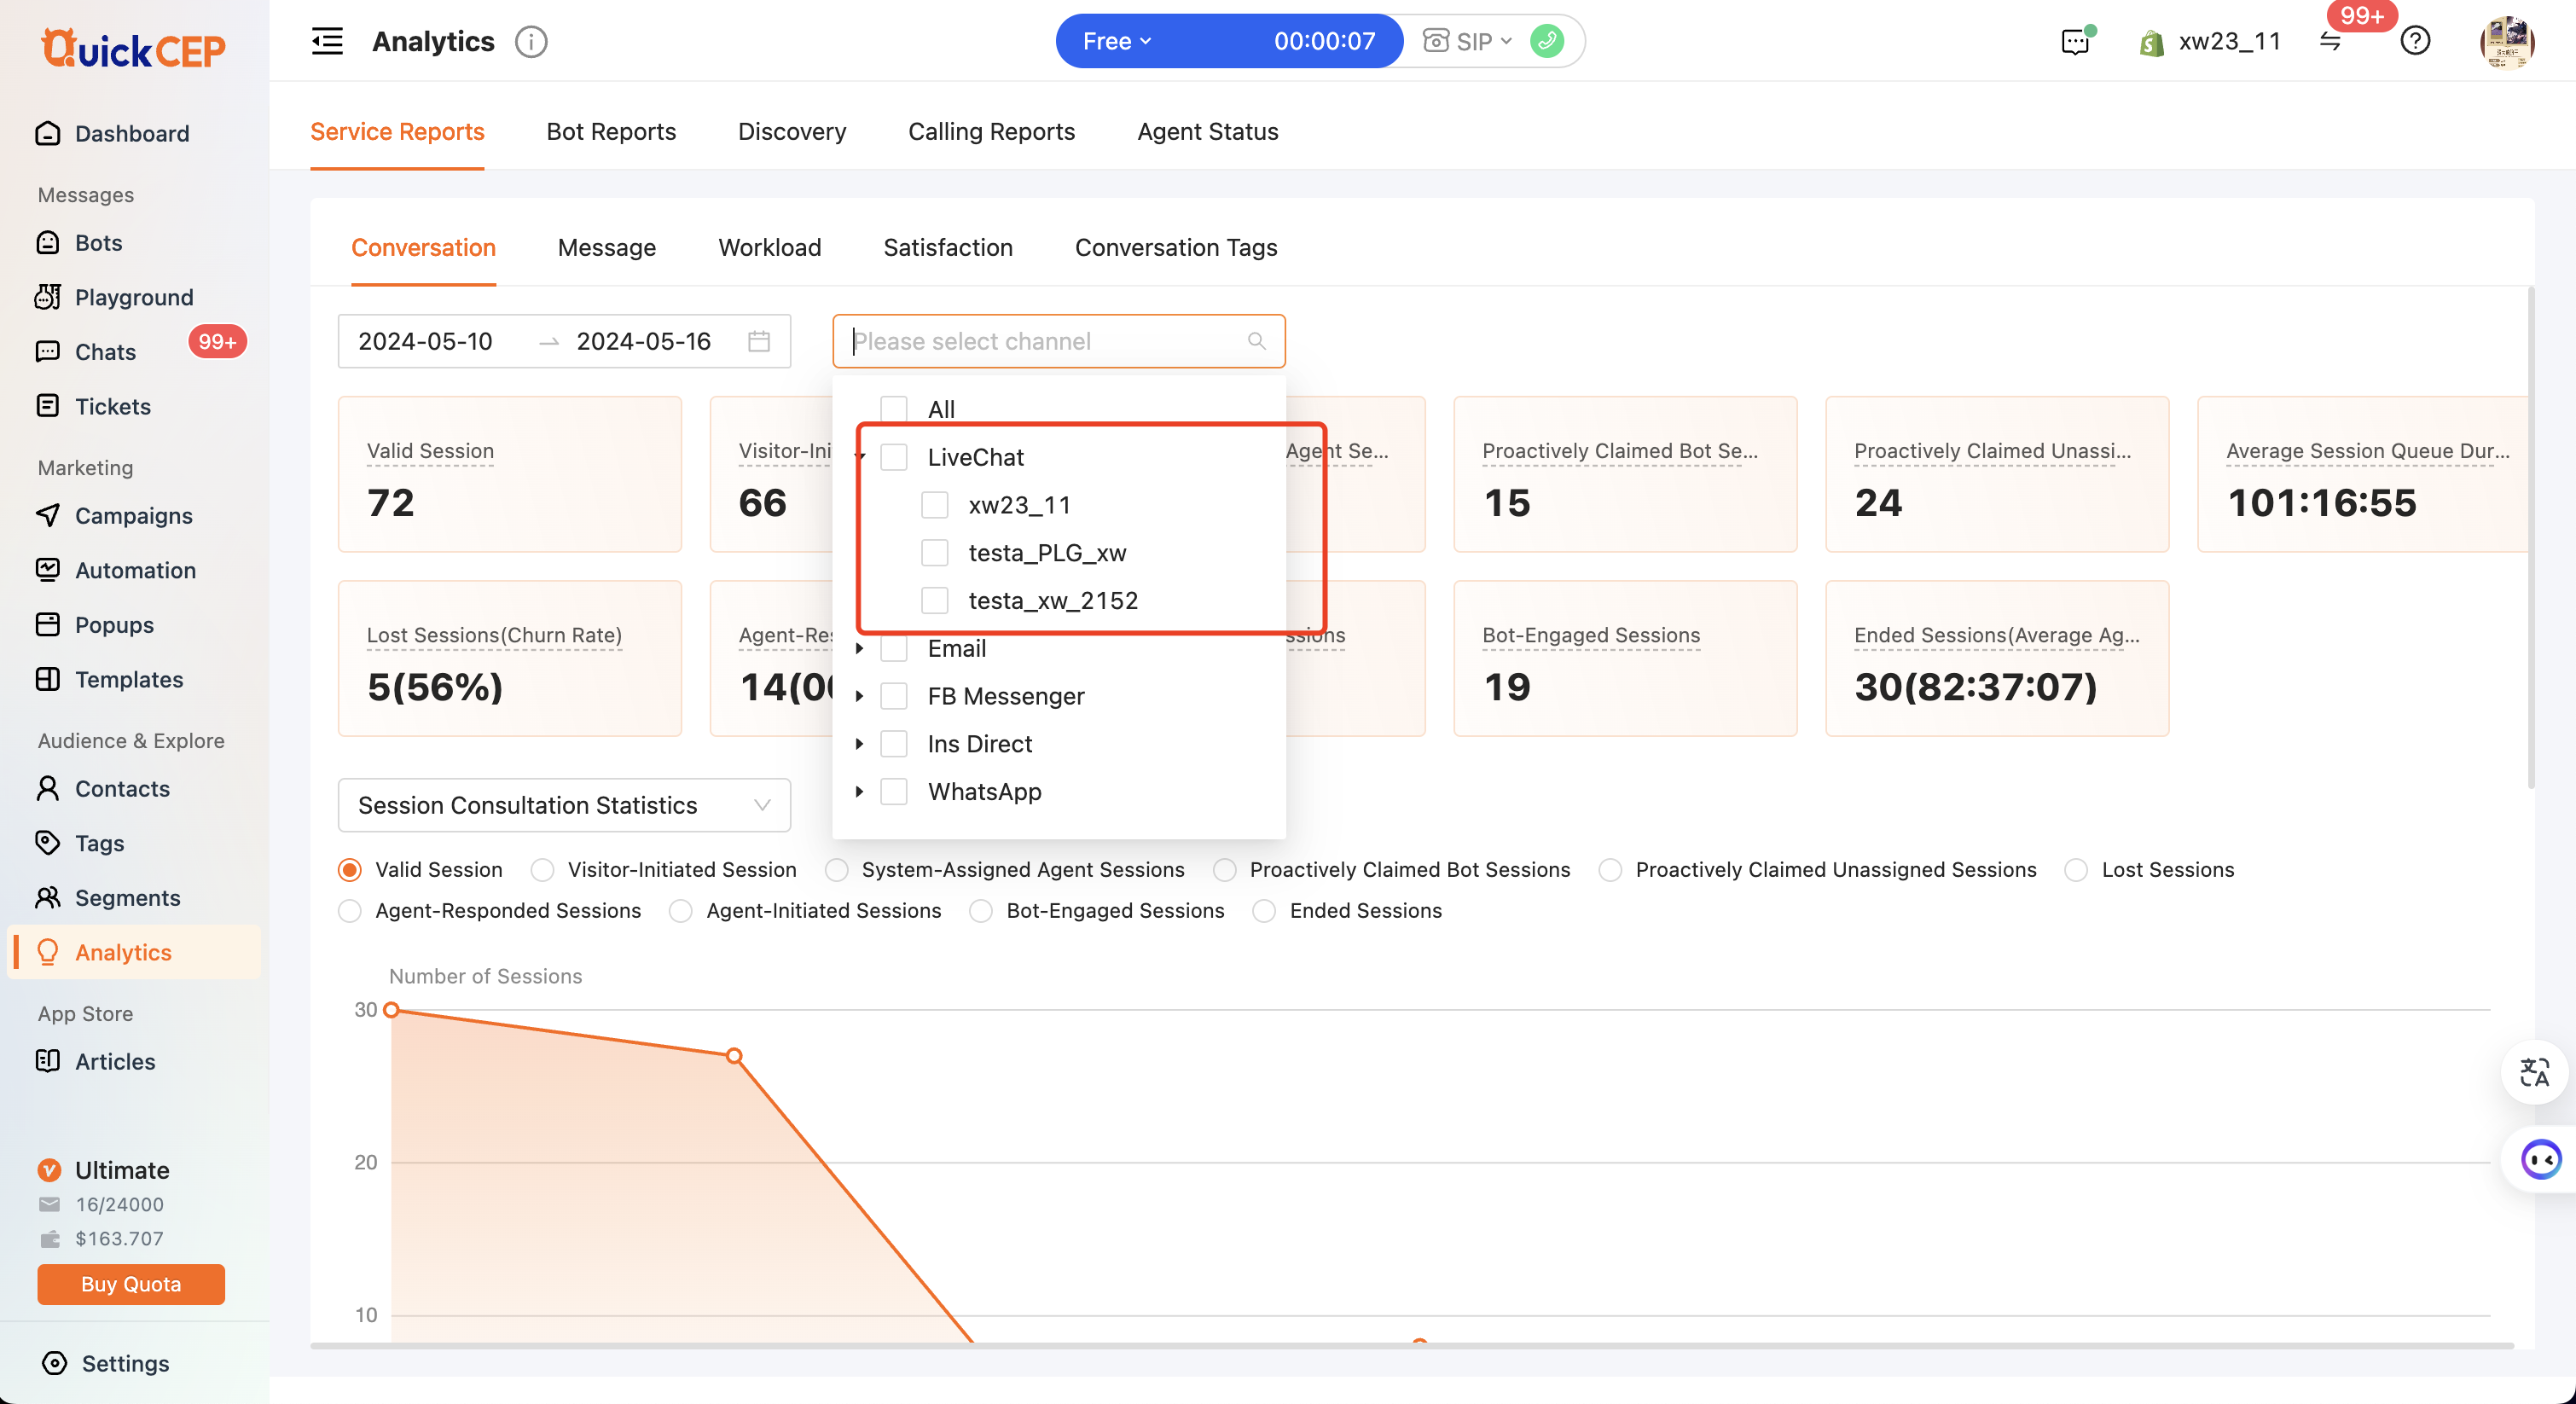Viewport: 2576px width, 1404px height.
Task: Click the Analytics sidebar item
Action: point(135,952)
